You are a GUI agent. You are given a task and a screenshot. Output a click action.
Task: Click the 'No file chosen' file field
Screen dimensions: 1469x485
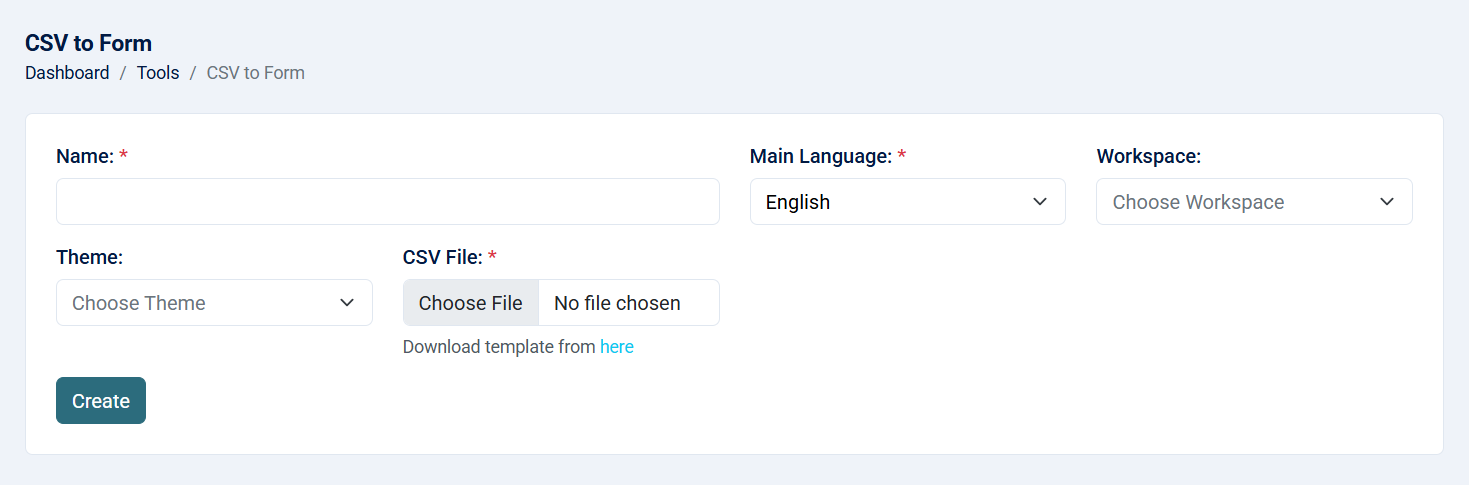(x=617, y=303)
